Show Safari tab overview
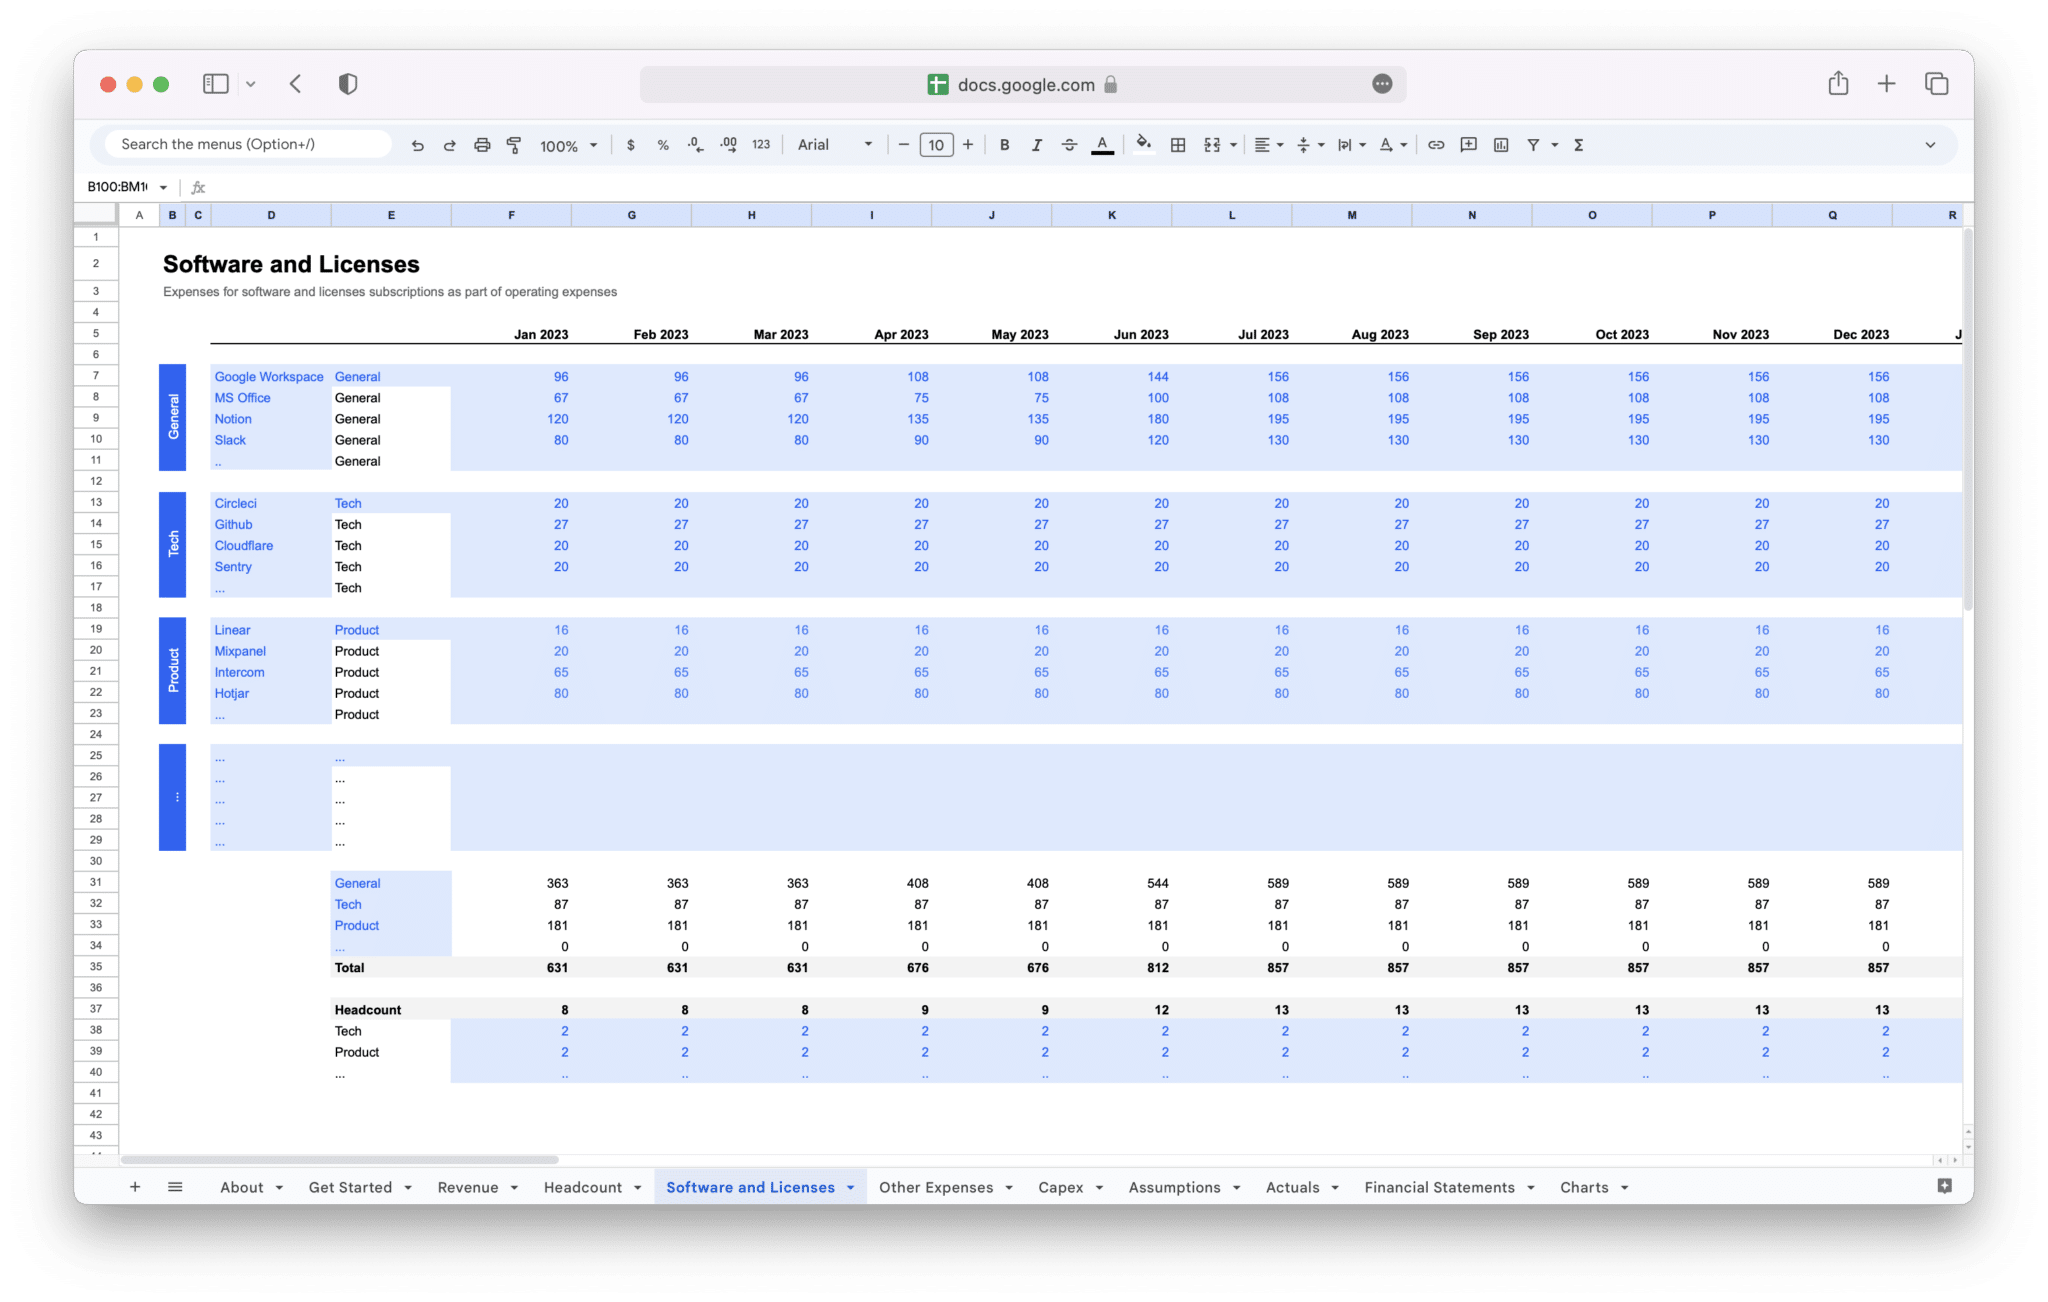Viewport: 2048px width, 1302px height. [1937, 84]
